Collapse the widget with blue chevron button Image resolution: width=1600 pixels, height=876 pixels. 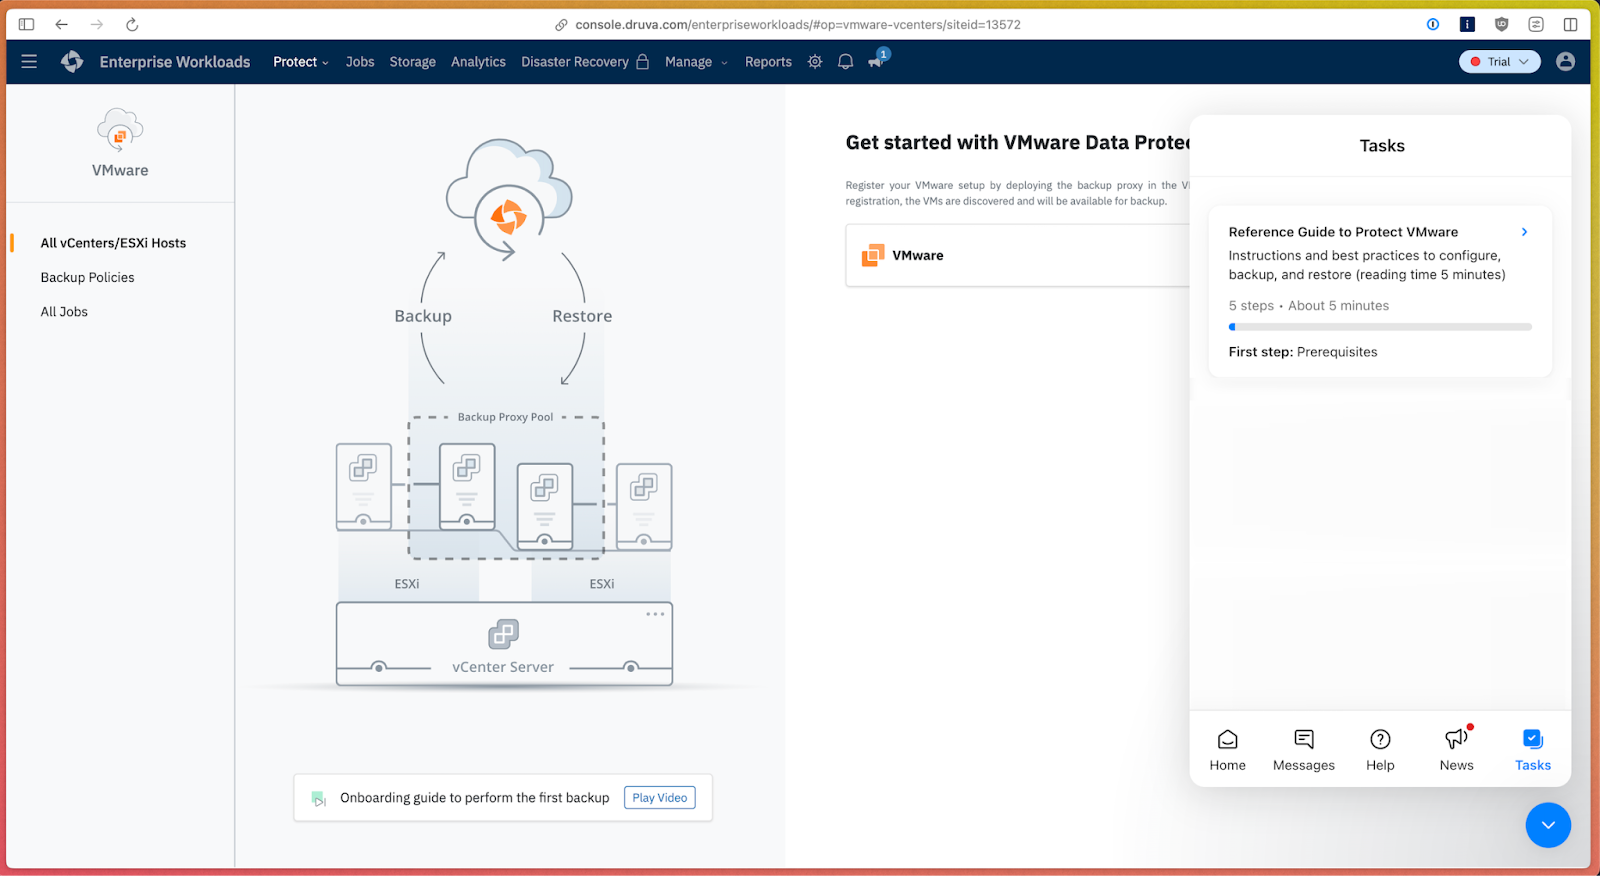point(1547,825)
